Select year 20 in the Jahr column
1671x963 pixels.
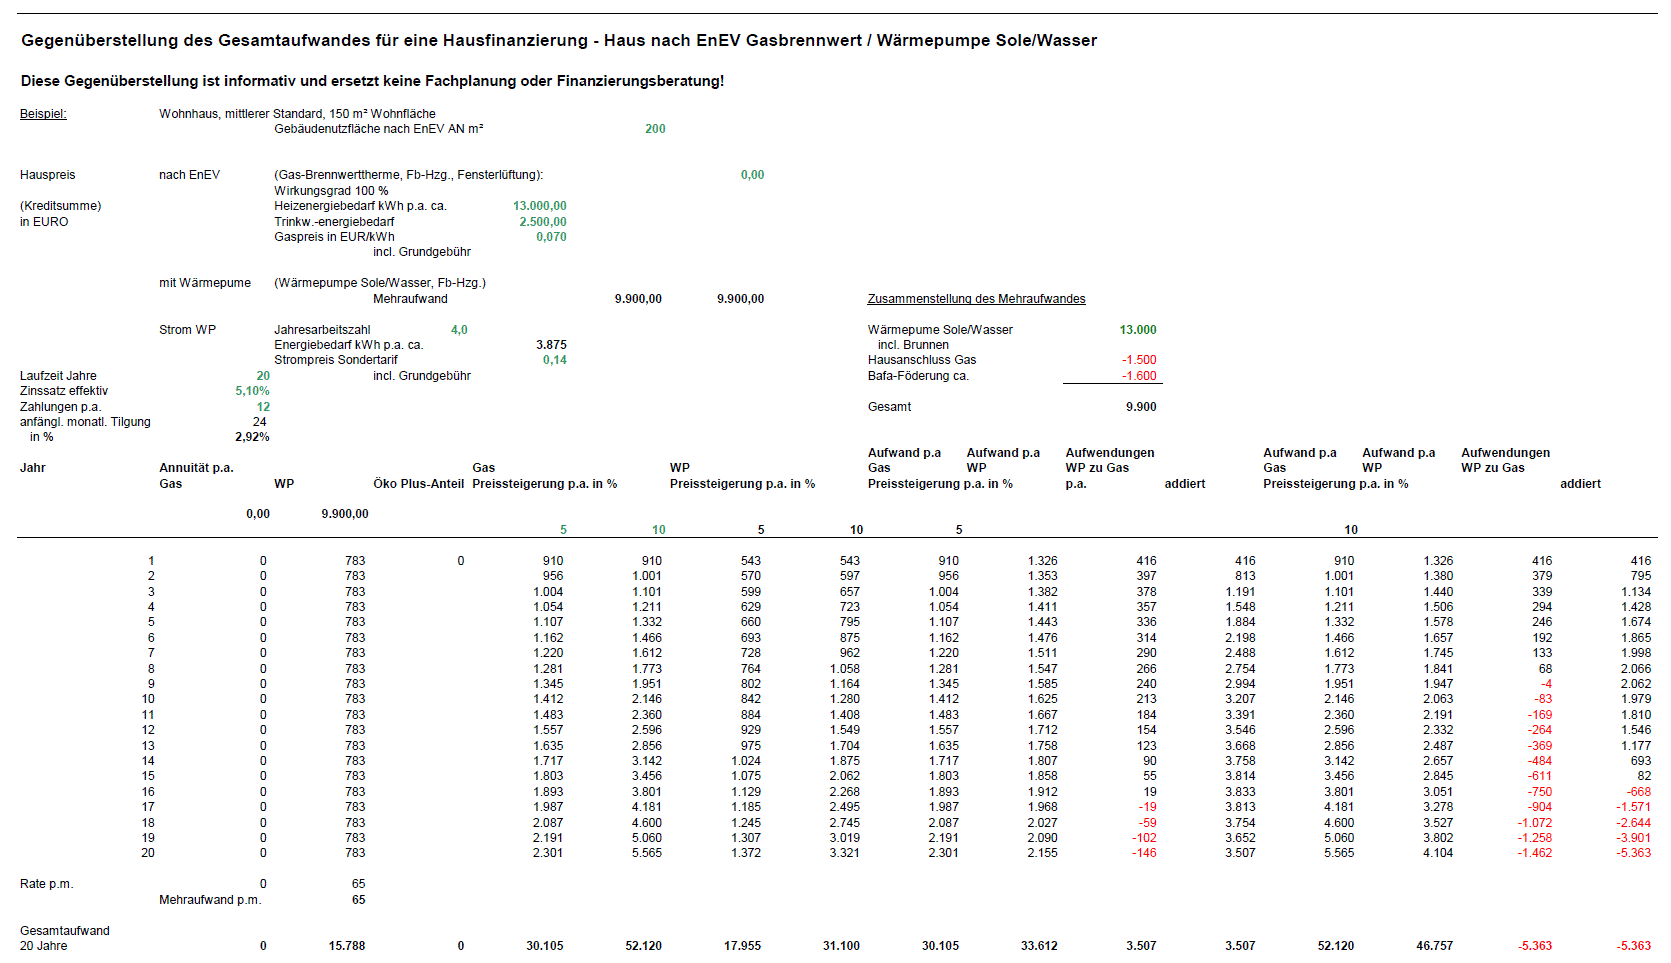[148, 853]
